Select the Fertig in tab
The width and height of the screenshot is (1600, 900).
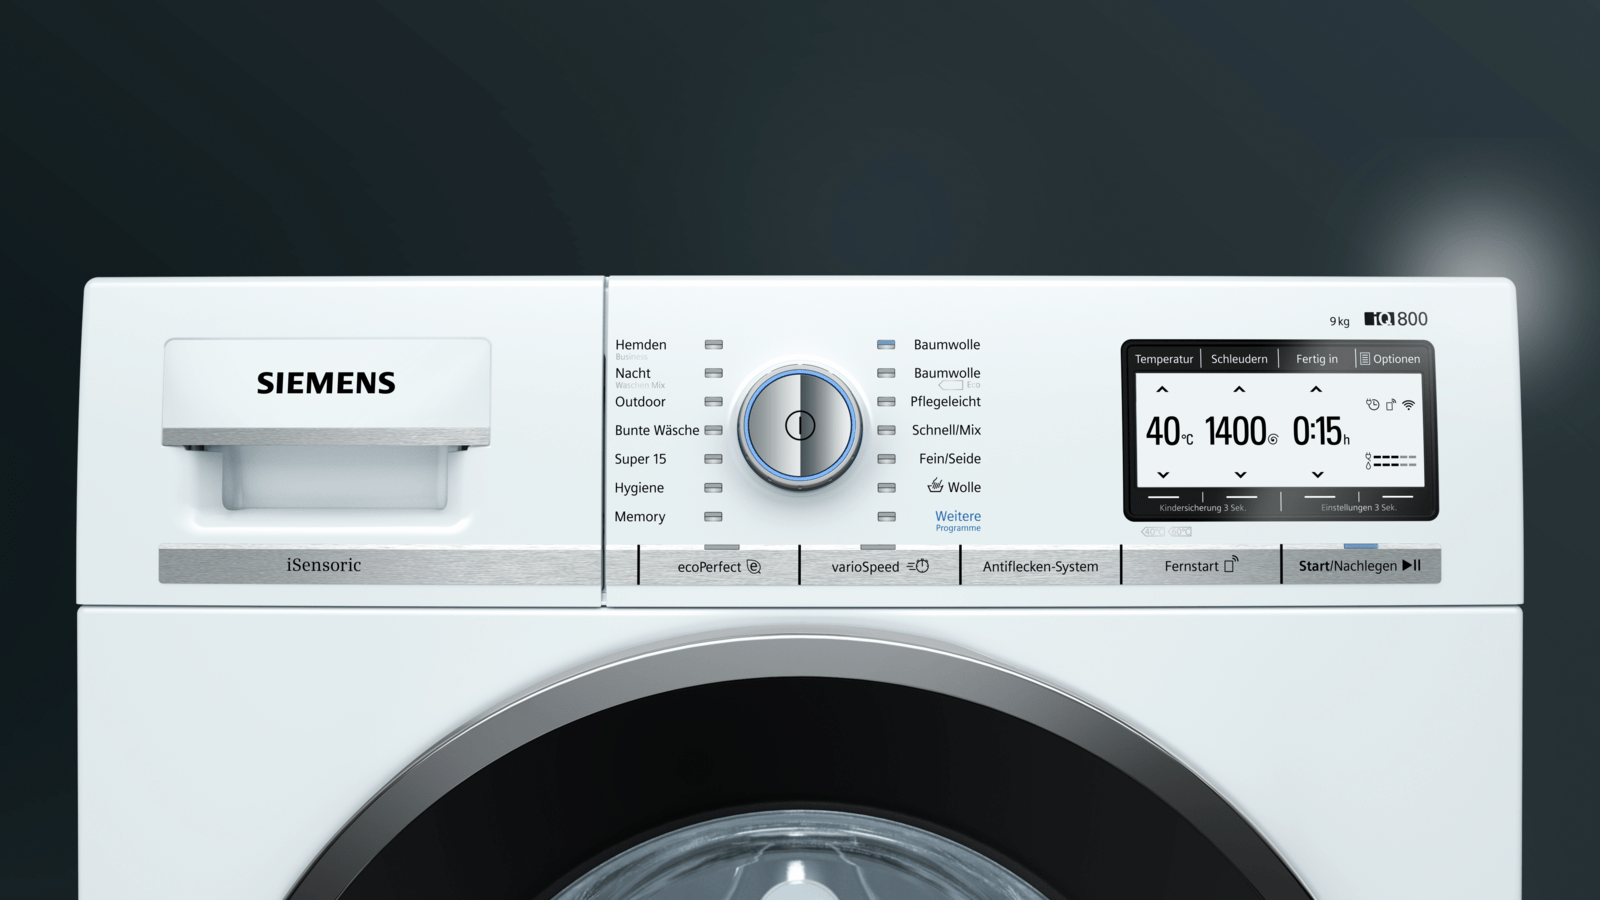pos(1317,359)
